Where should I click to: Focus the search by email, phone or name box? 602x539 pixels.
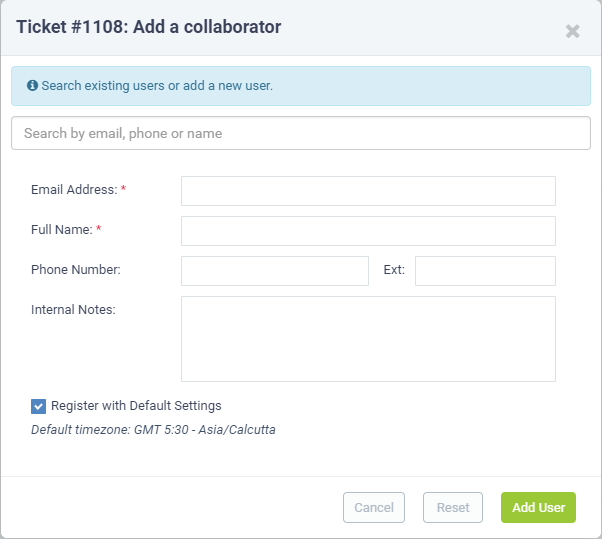[301, 133]
